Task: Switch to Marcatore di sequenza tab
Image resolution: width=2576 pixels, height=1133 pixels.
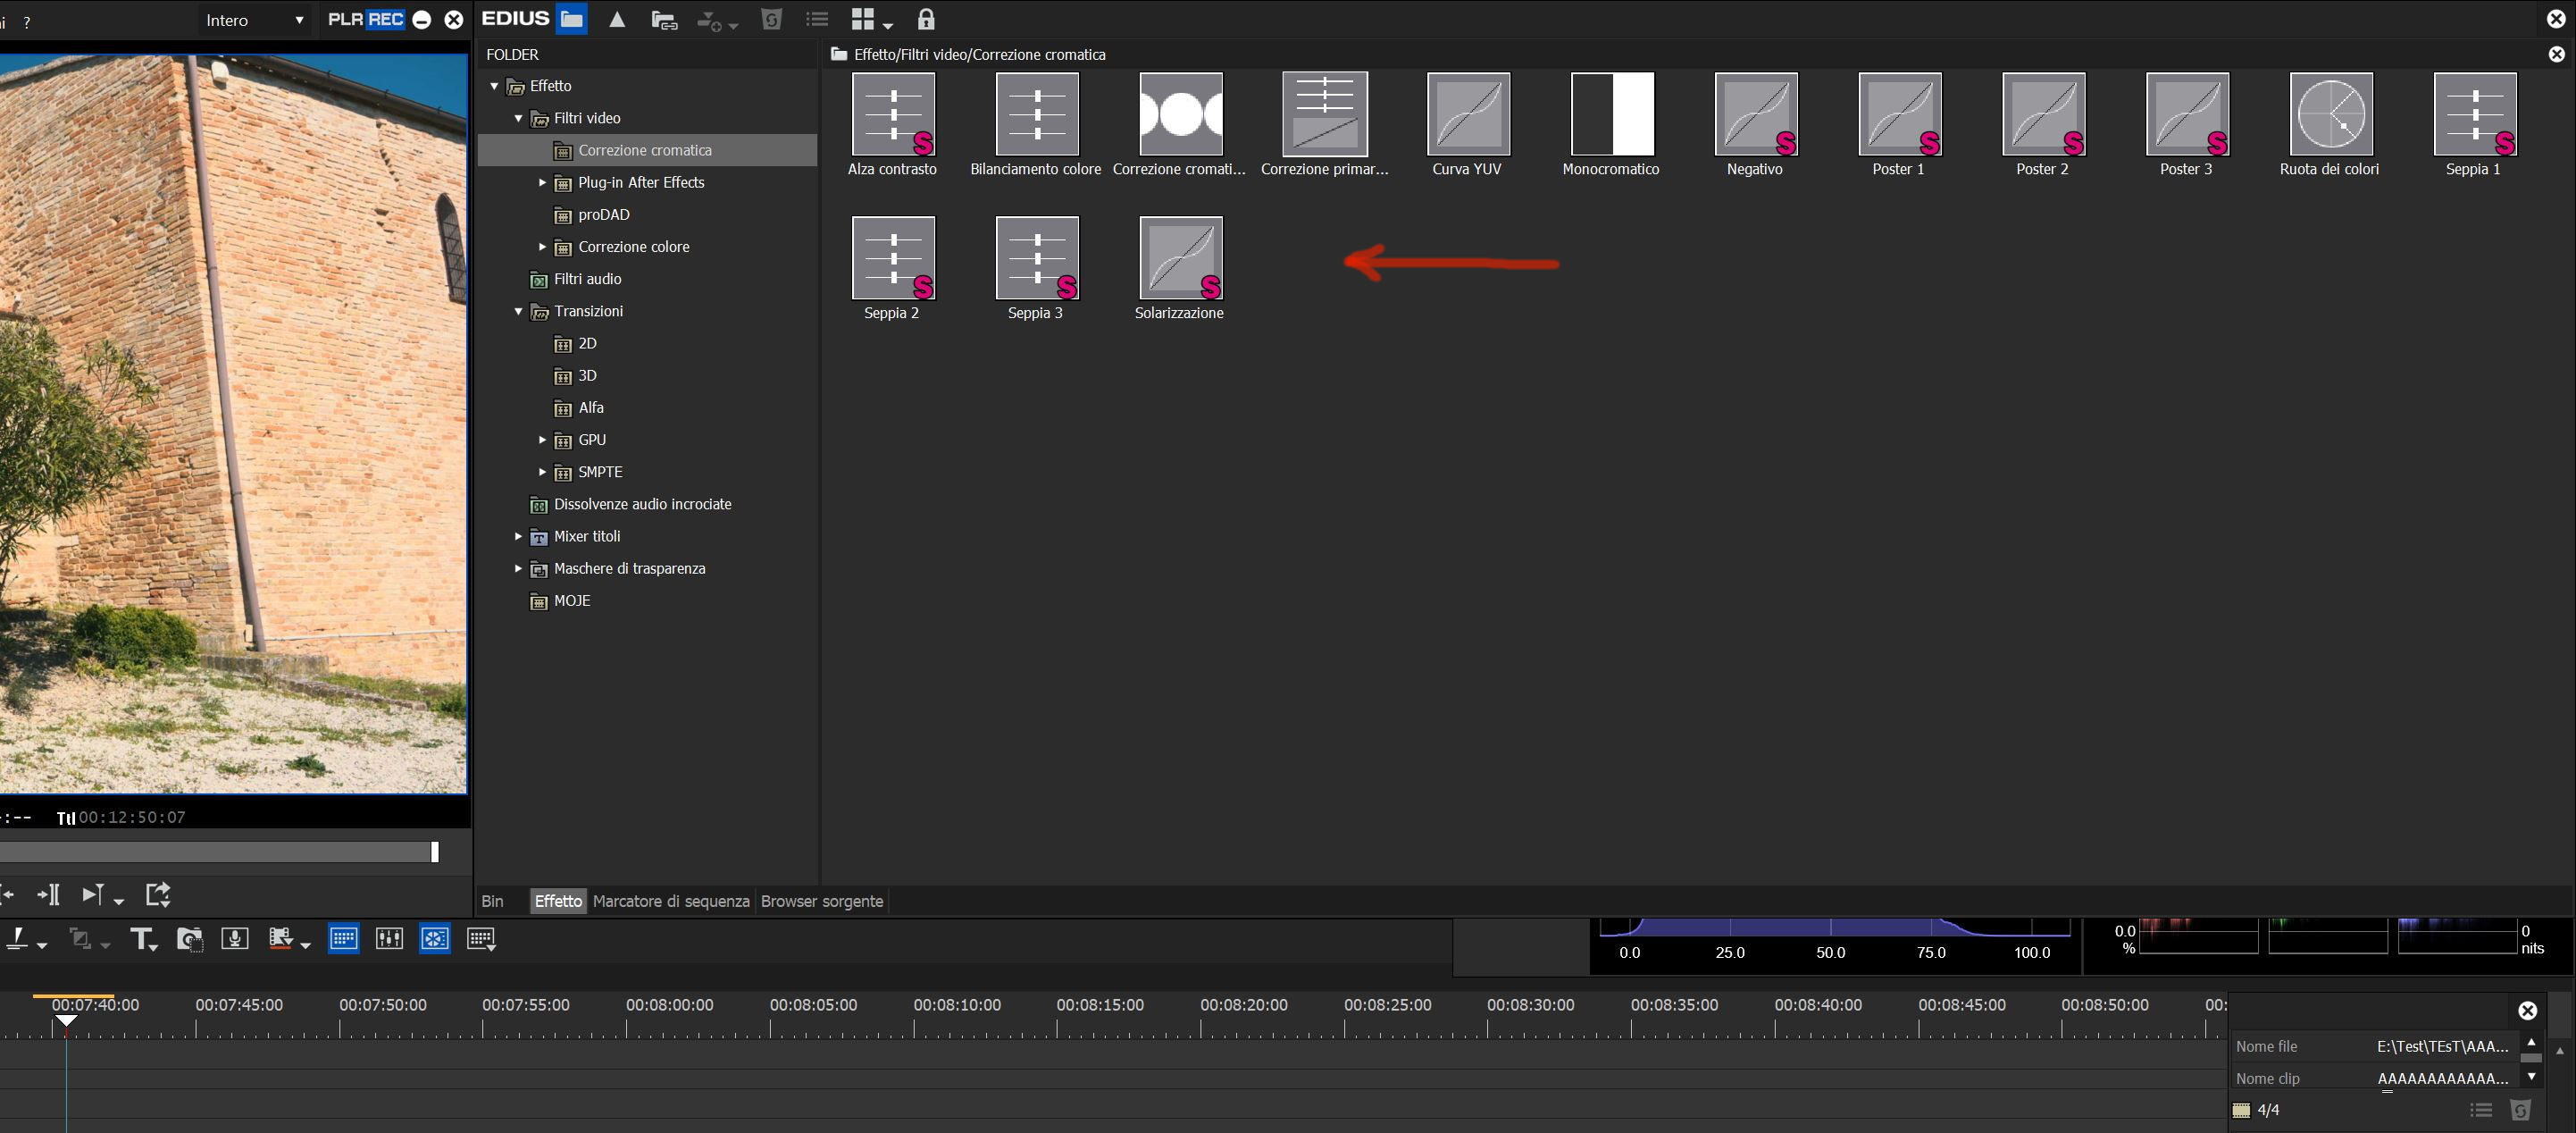Action: coord(671,901)
